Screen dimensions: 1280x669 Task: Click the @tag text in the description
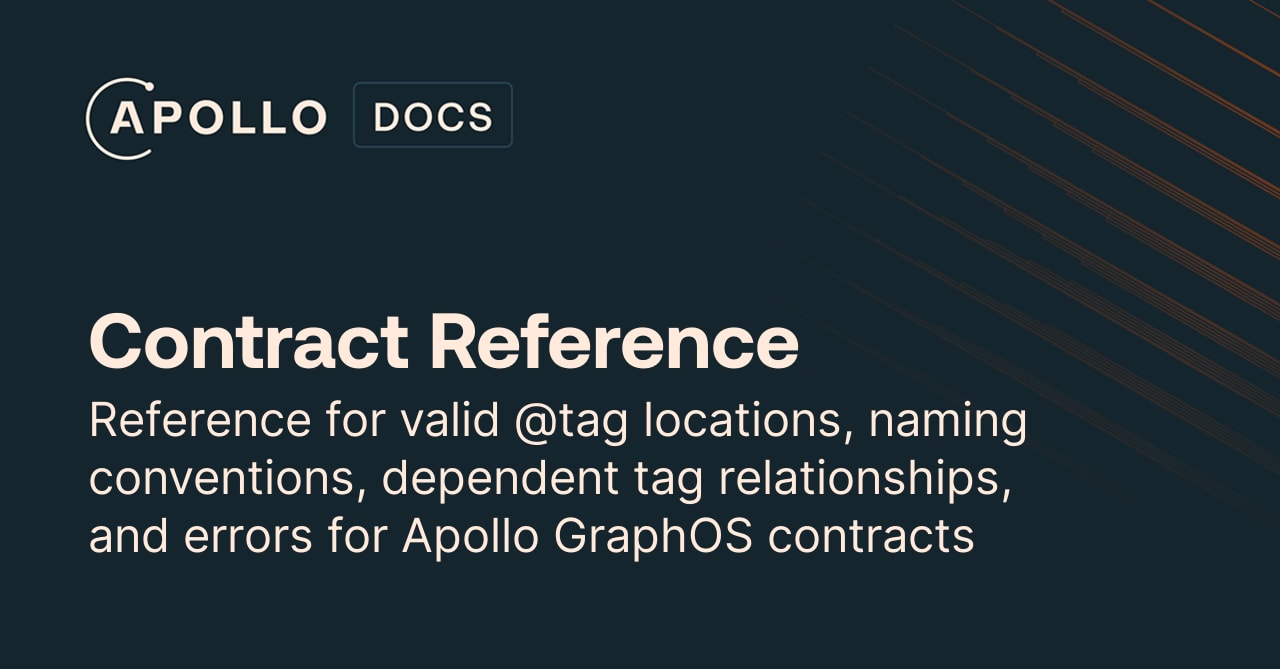[572, 422]
